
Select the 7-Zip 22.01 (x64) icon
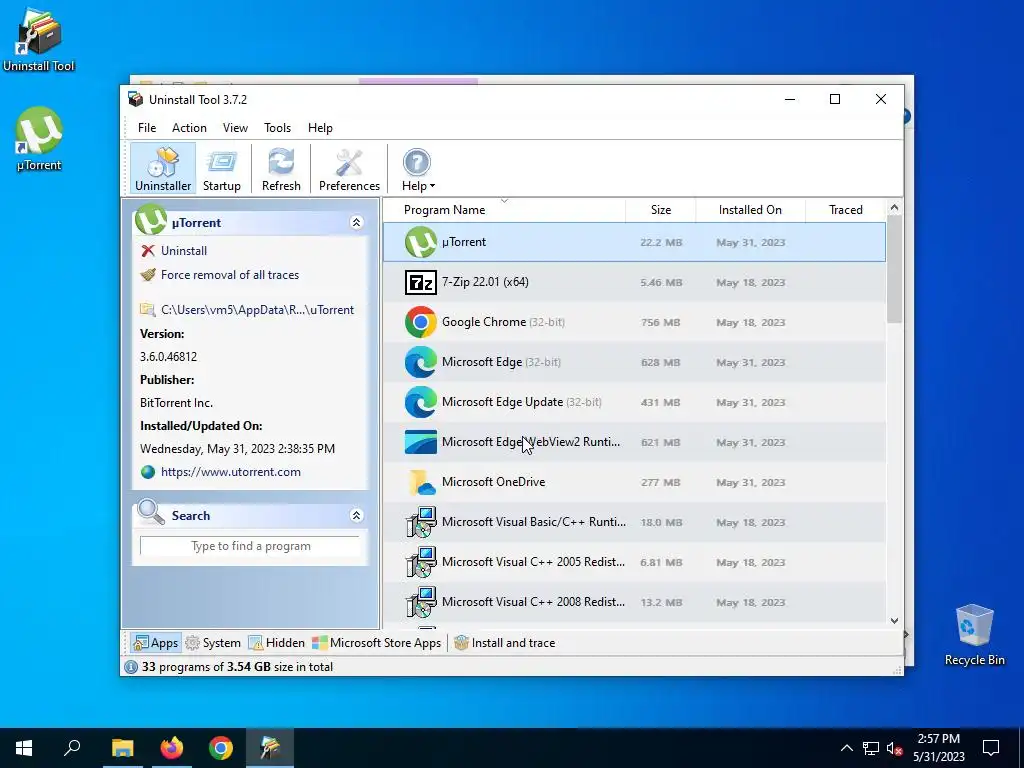pyautogui.click(x=421, y=282)
